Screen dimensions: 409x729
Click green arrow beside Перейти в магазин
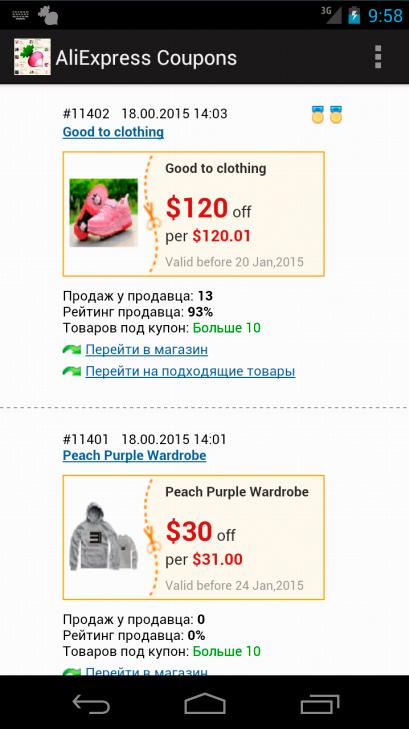coord(72,349)
